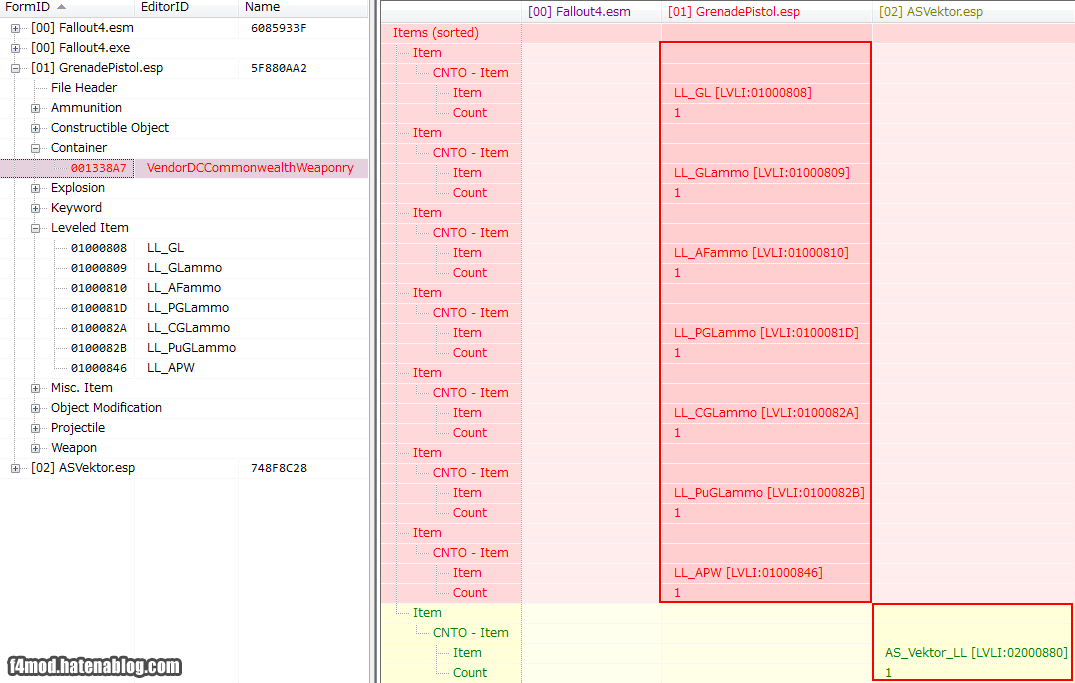1075x683 pixels.
Task: Click the LL_GL [LVLI:01000808] value
Action: click(x=742, y=93)
